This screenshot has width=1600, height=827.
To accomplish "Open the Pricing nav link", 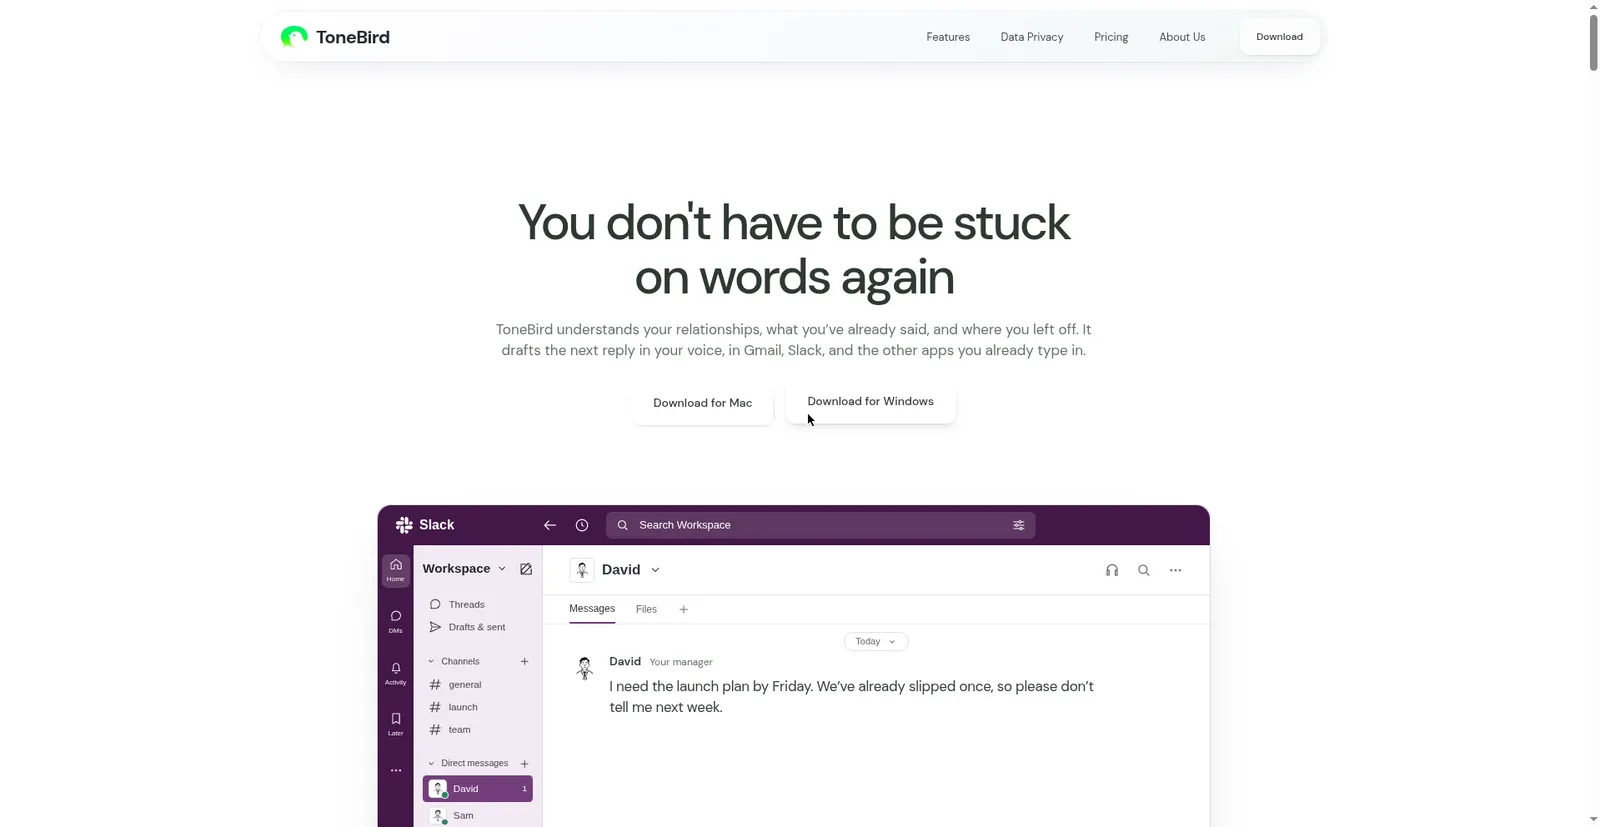I will (1111, 37).
